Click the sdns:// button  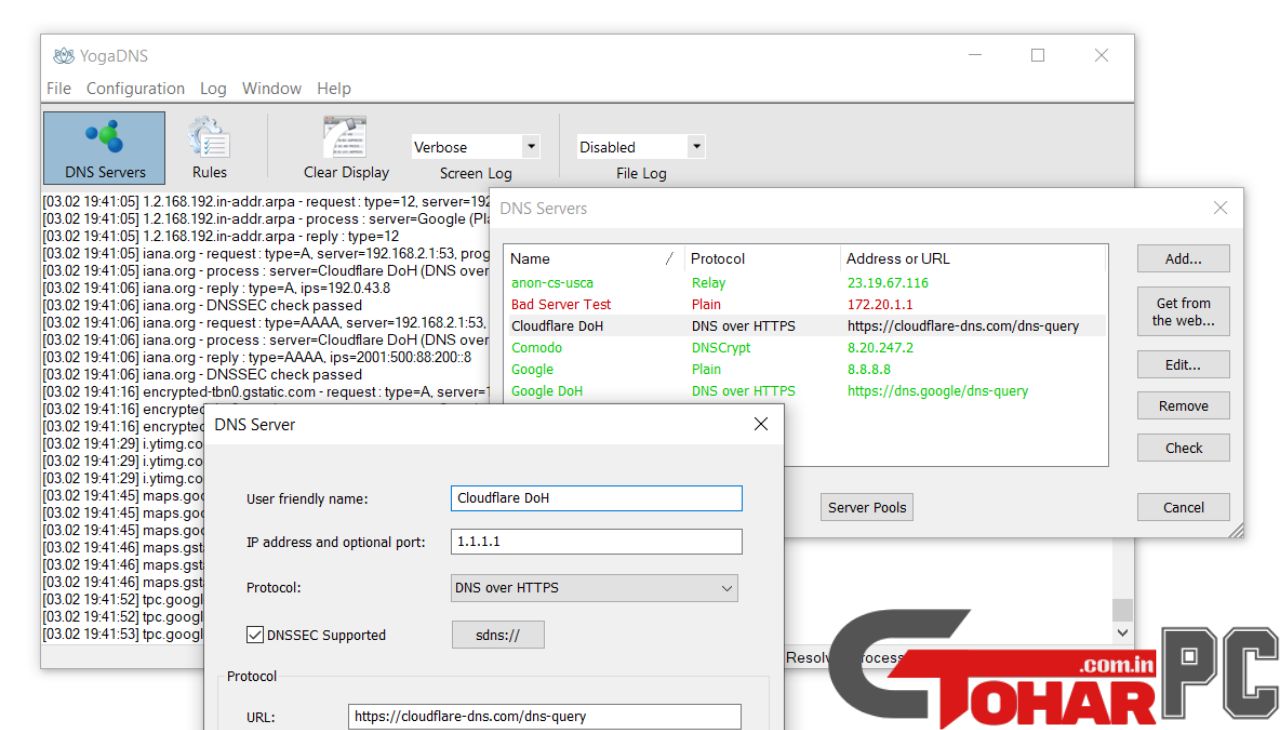(498, 635)
